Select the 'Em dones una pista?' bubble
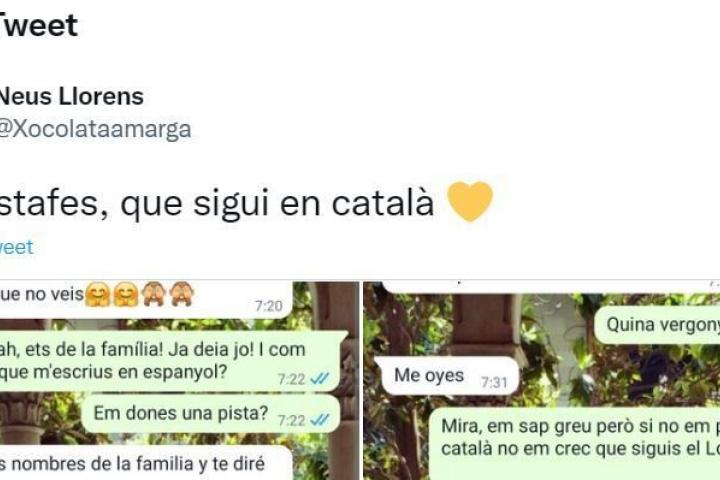Screen dimensions: 720x480 tap(211, 413)
